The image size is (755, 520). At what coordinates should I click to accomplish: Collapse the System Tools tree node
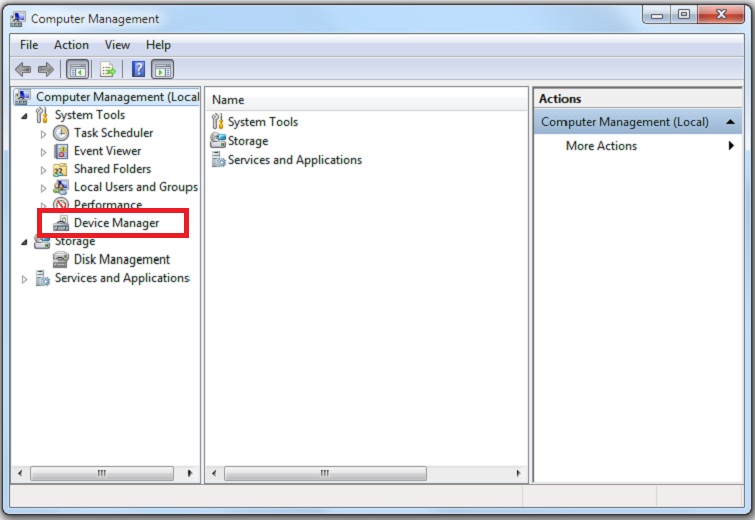tap(24, 115)
